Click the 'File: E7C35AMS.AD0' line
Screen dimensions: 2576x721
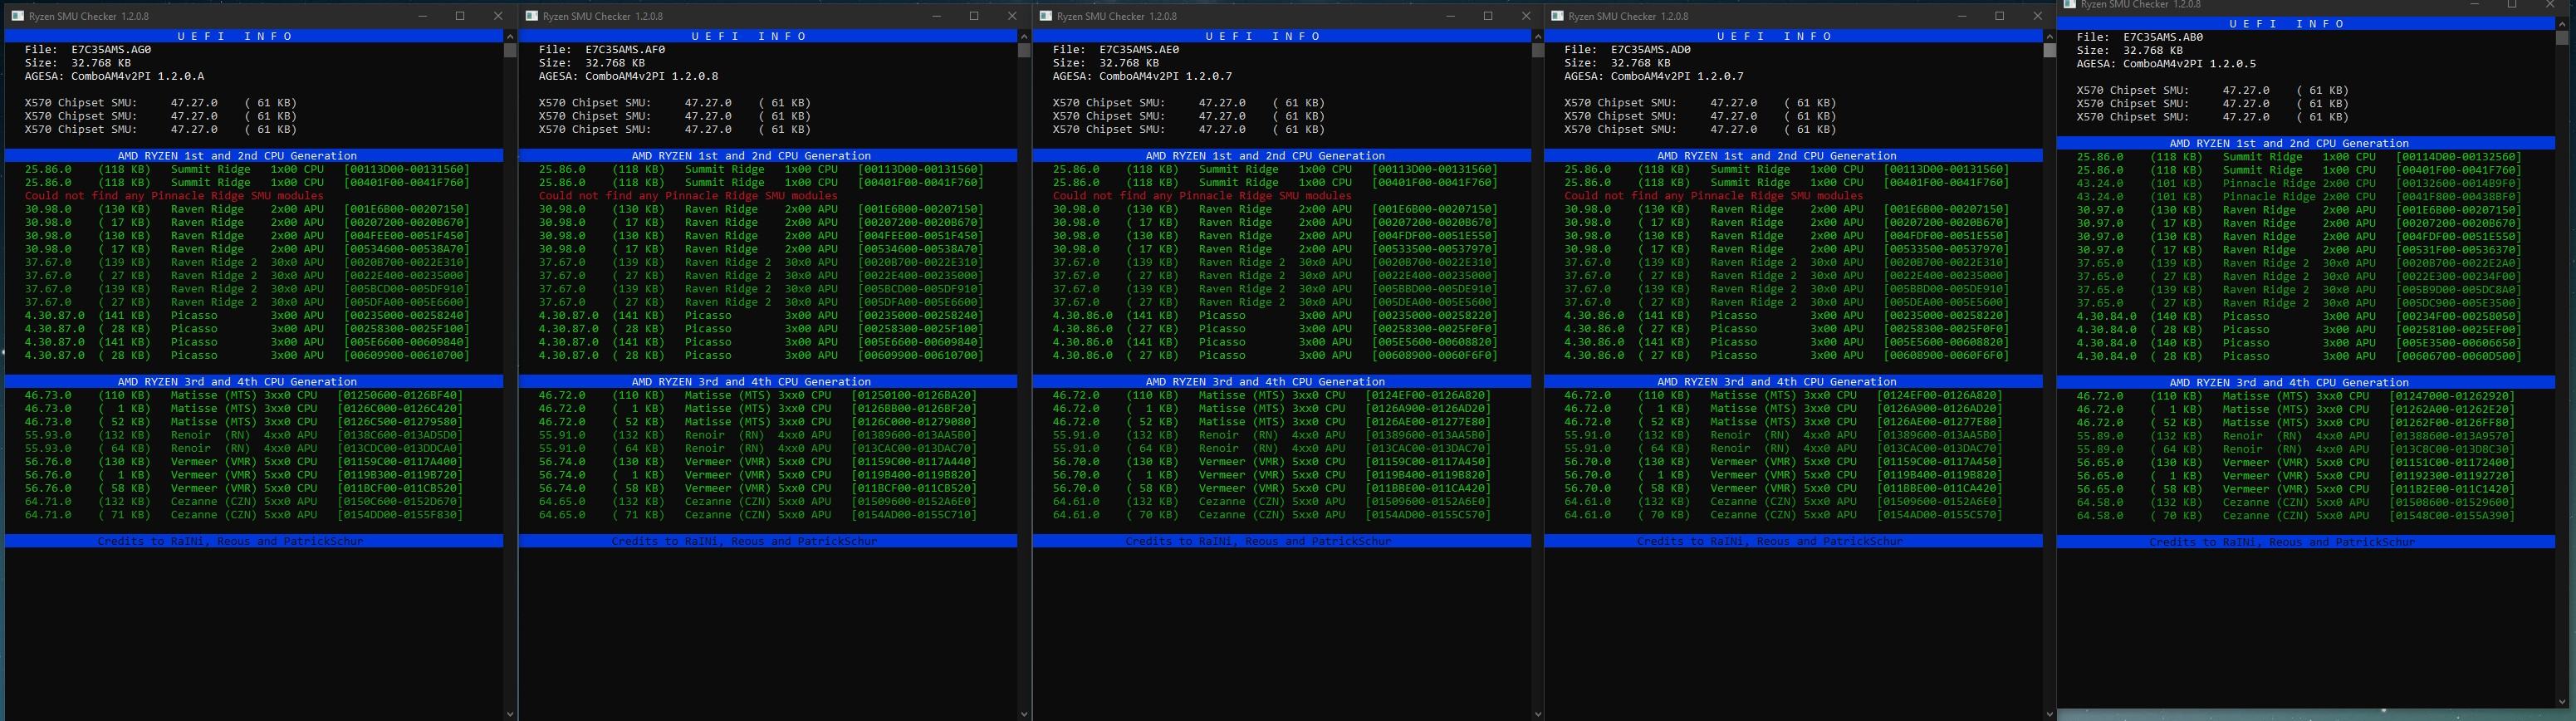click(1628, 49)
